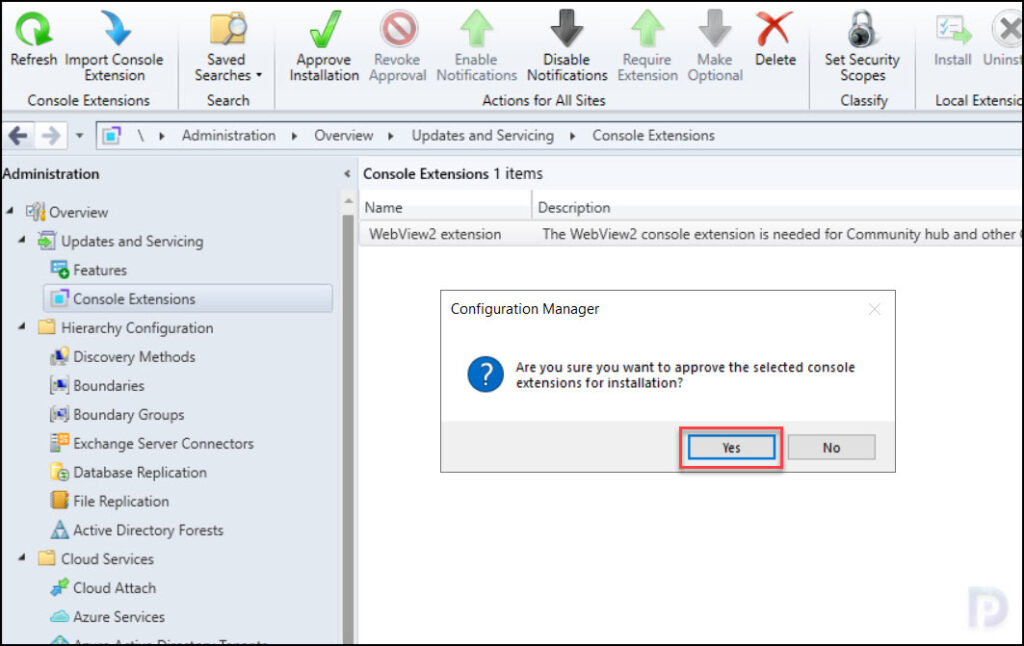The height and width of the screenshot is (646, 1024).
Task: Sort by Name column header
Action: 445,207
